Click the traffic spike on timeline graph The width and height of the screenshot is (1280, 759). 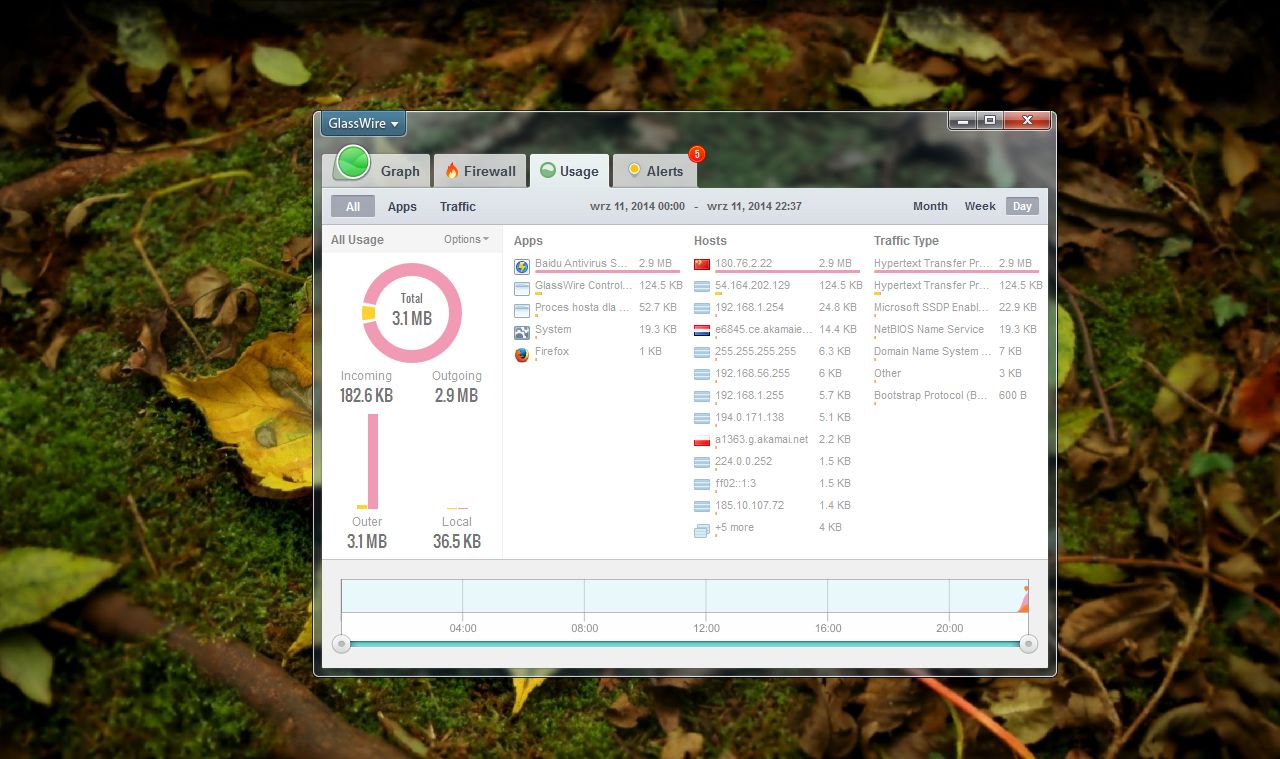pyautogui.click(x=1024, y=599)
